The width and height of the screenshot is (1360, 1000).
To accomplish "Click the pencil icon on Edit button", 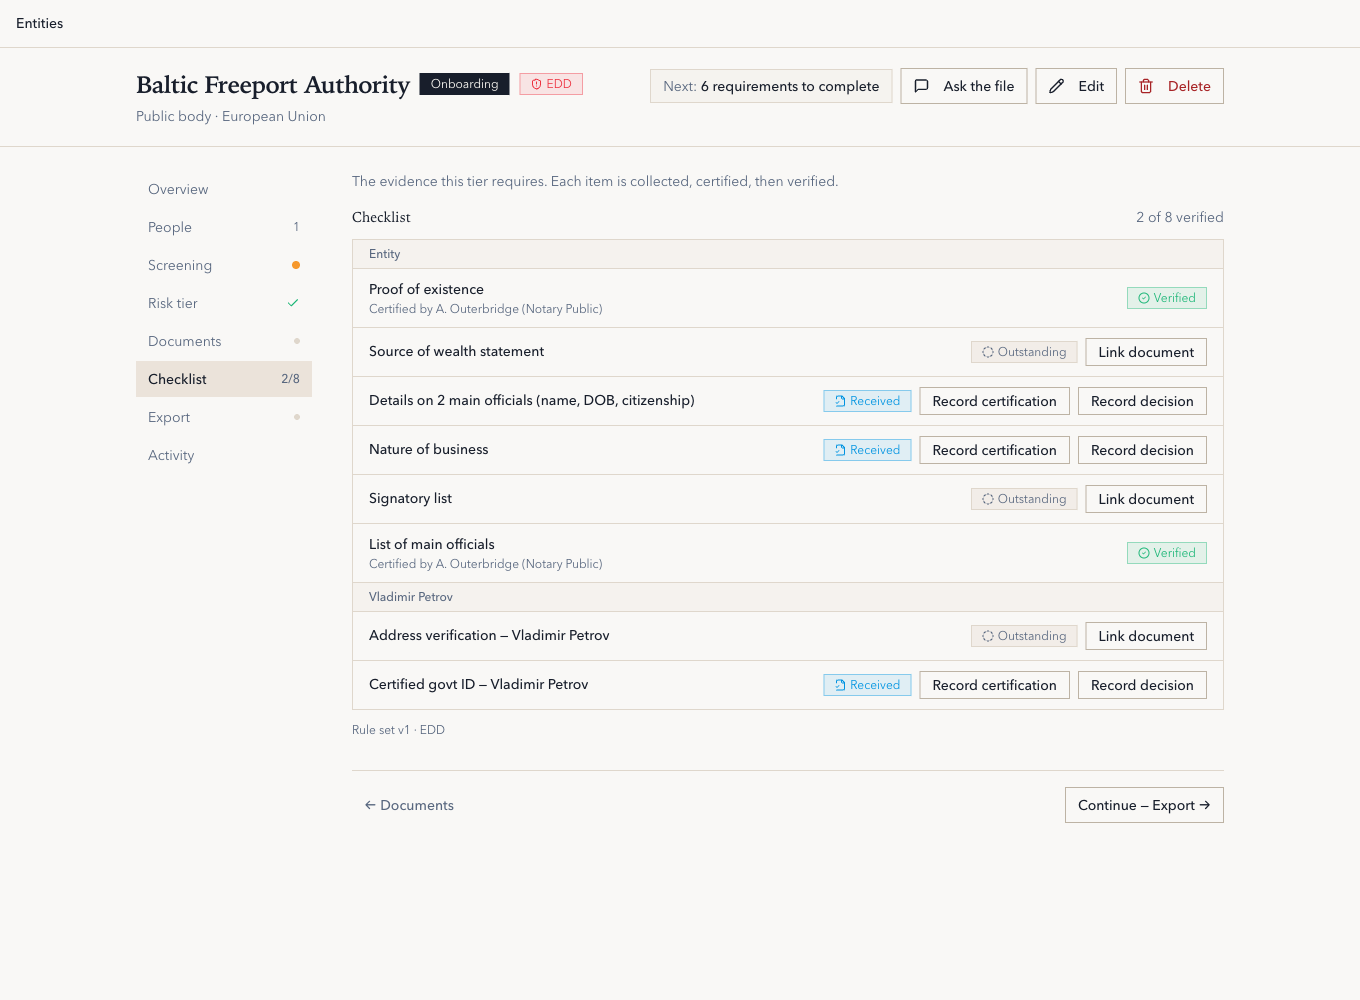I will pyautogui.click(x=1056, y=86).
